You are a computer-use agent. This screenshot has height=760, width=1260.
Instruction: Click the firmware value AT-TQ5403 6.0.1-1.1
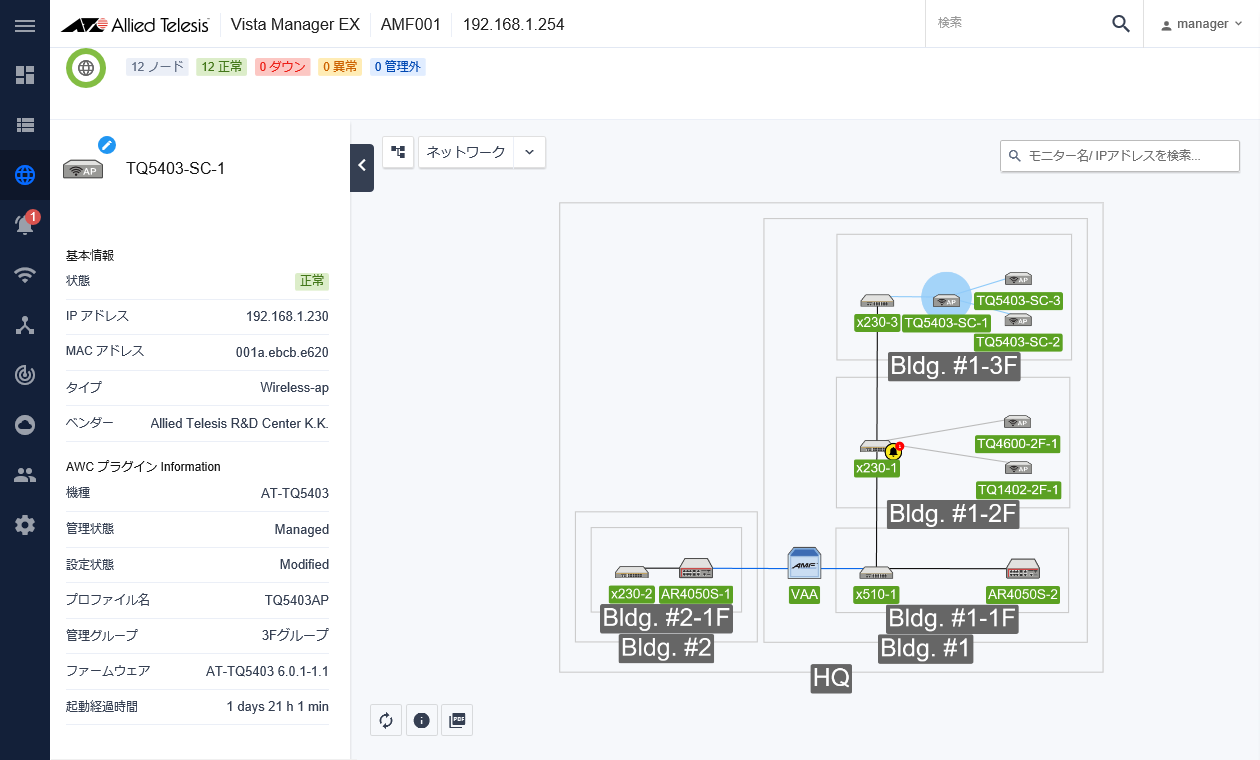point(267,671)
